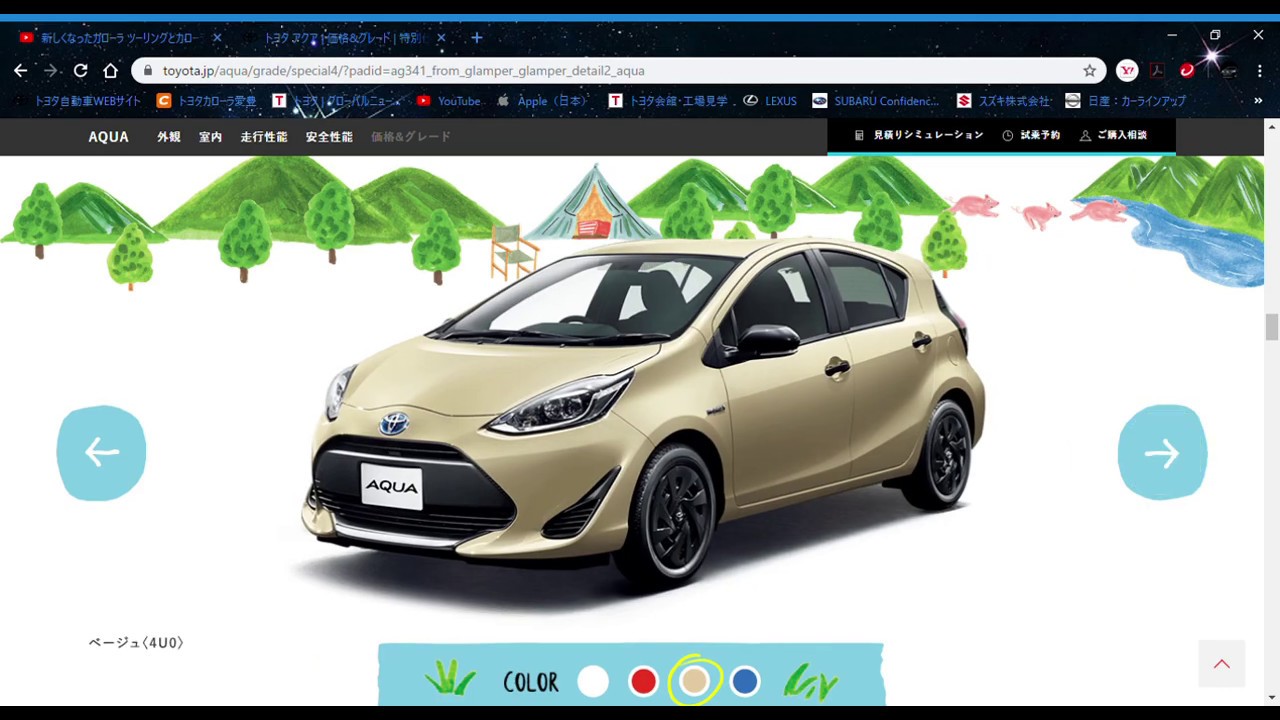Viewport: 1280px width, 720px height.
Task: Show the previous car with left arrow
Action: [x=101, y=453]
